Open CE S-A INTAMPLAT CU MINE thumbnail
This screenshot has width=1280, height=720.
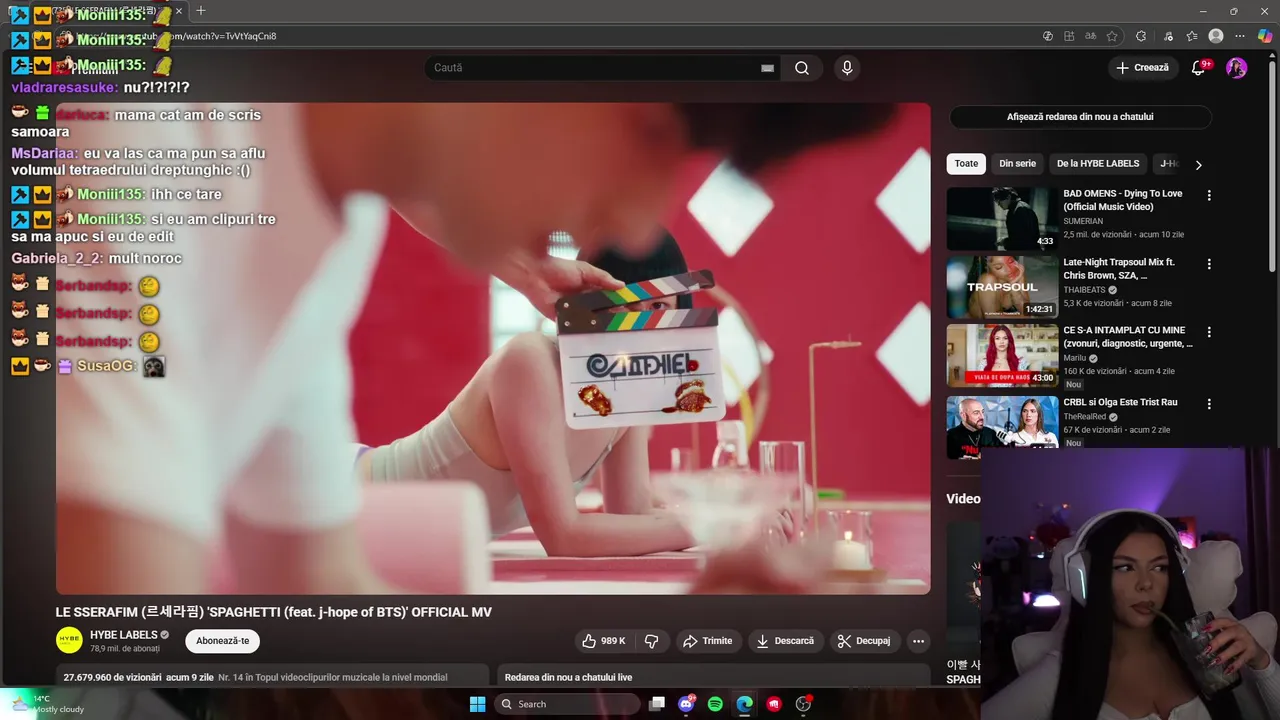click(1002, 355)
